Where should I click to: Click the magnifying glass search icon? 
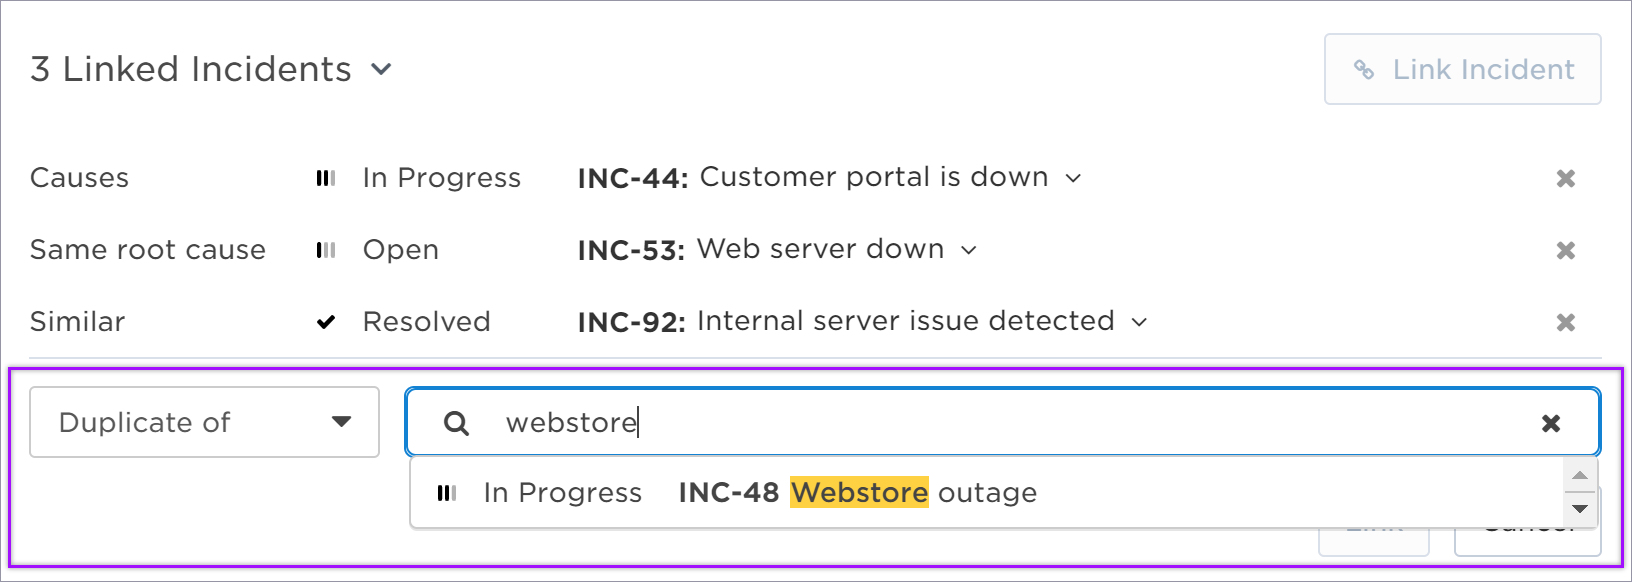pos(456,423)
